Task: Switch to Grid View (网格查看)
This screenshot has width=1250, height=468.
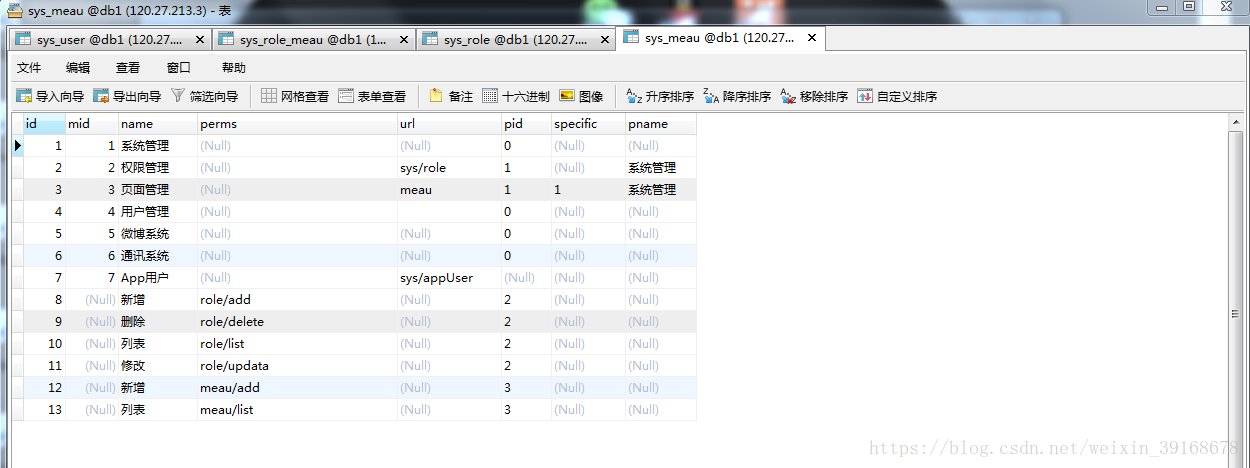Action: coord(295,97)
